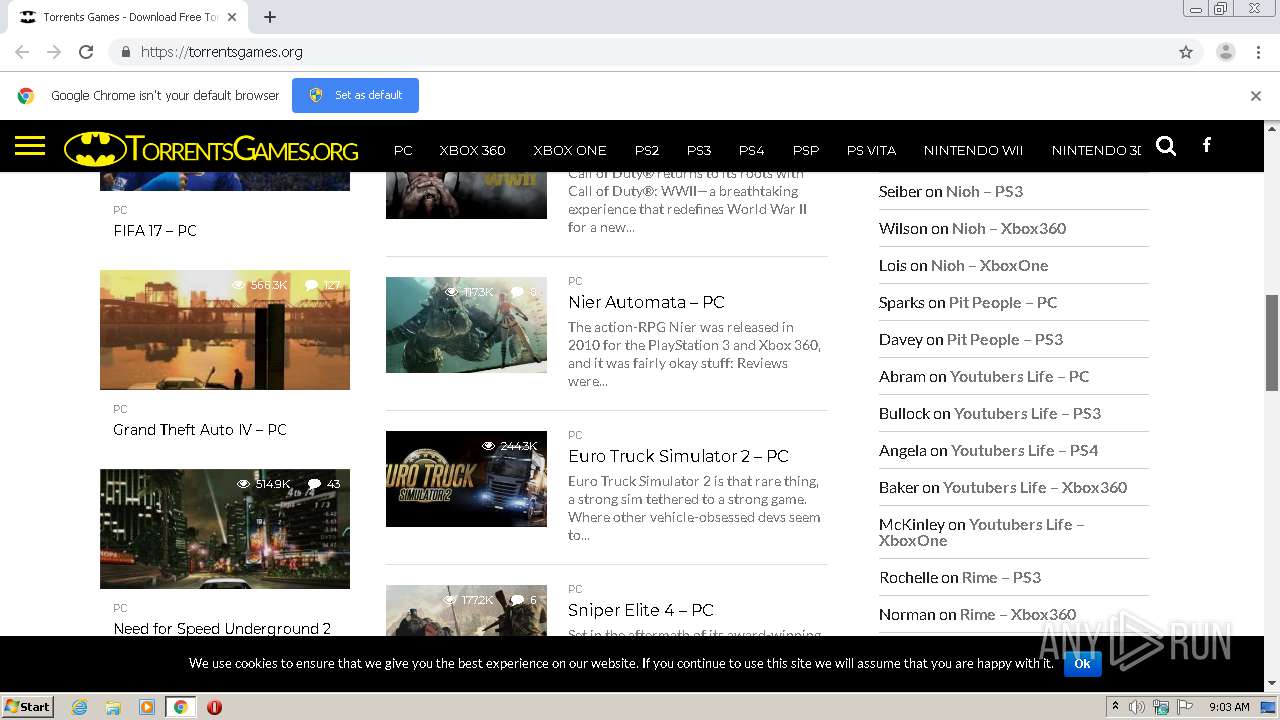Screen dimensions: 1280x720
Task: Open Nioh – XboxOne comment link
Action: point(989,265)
